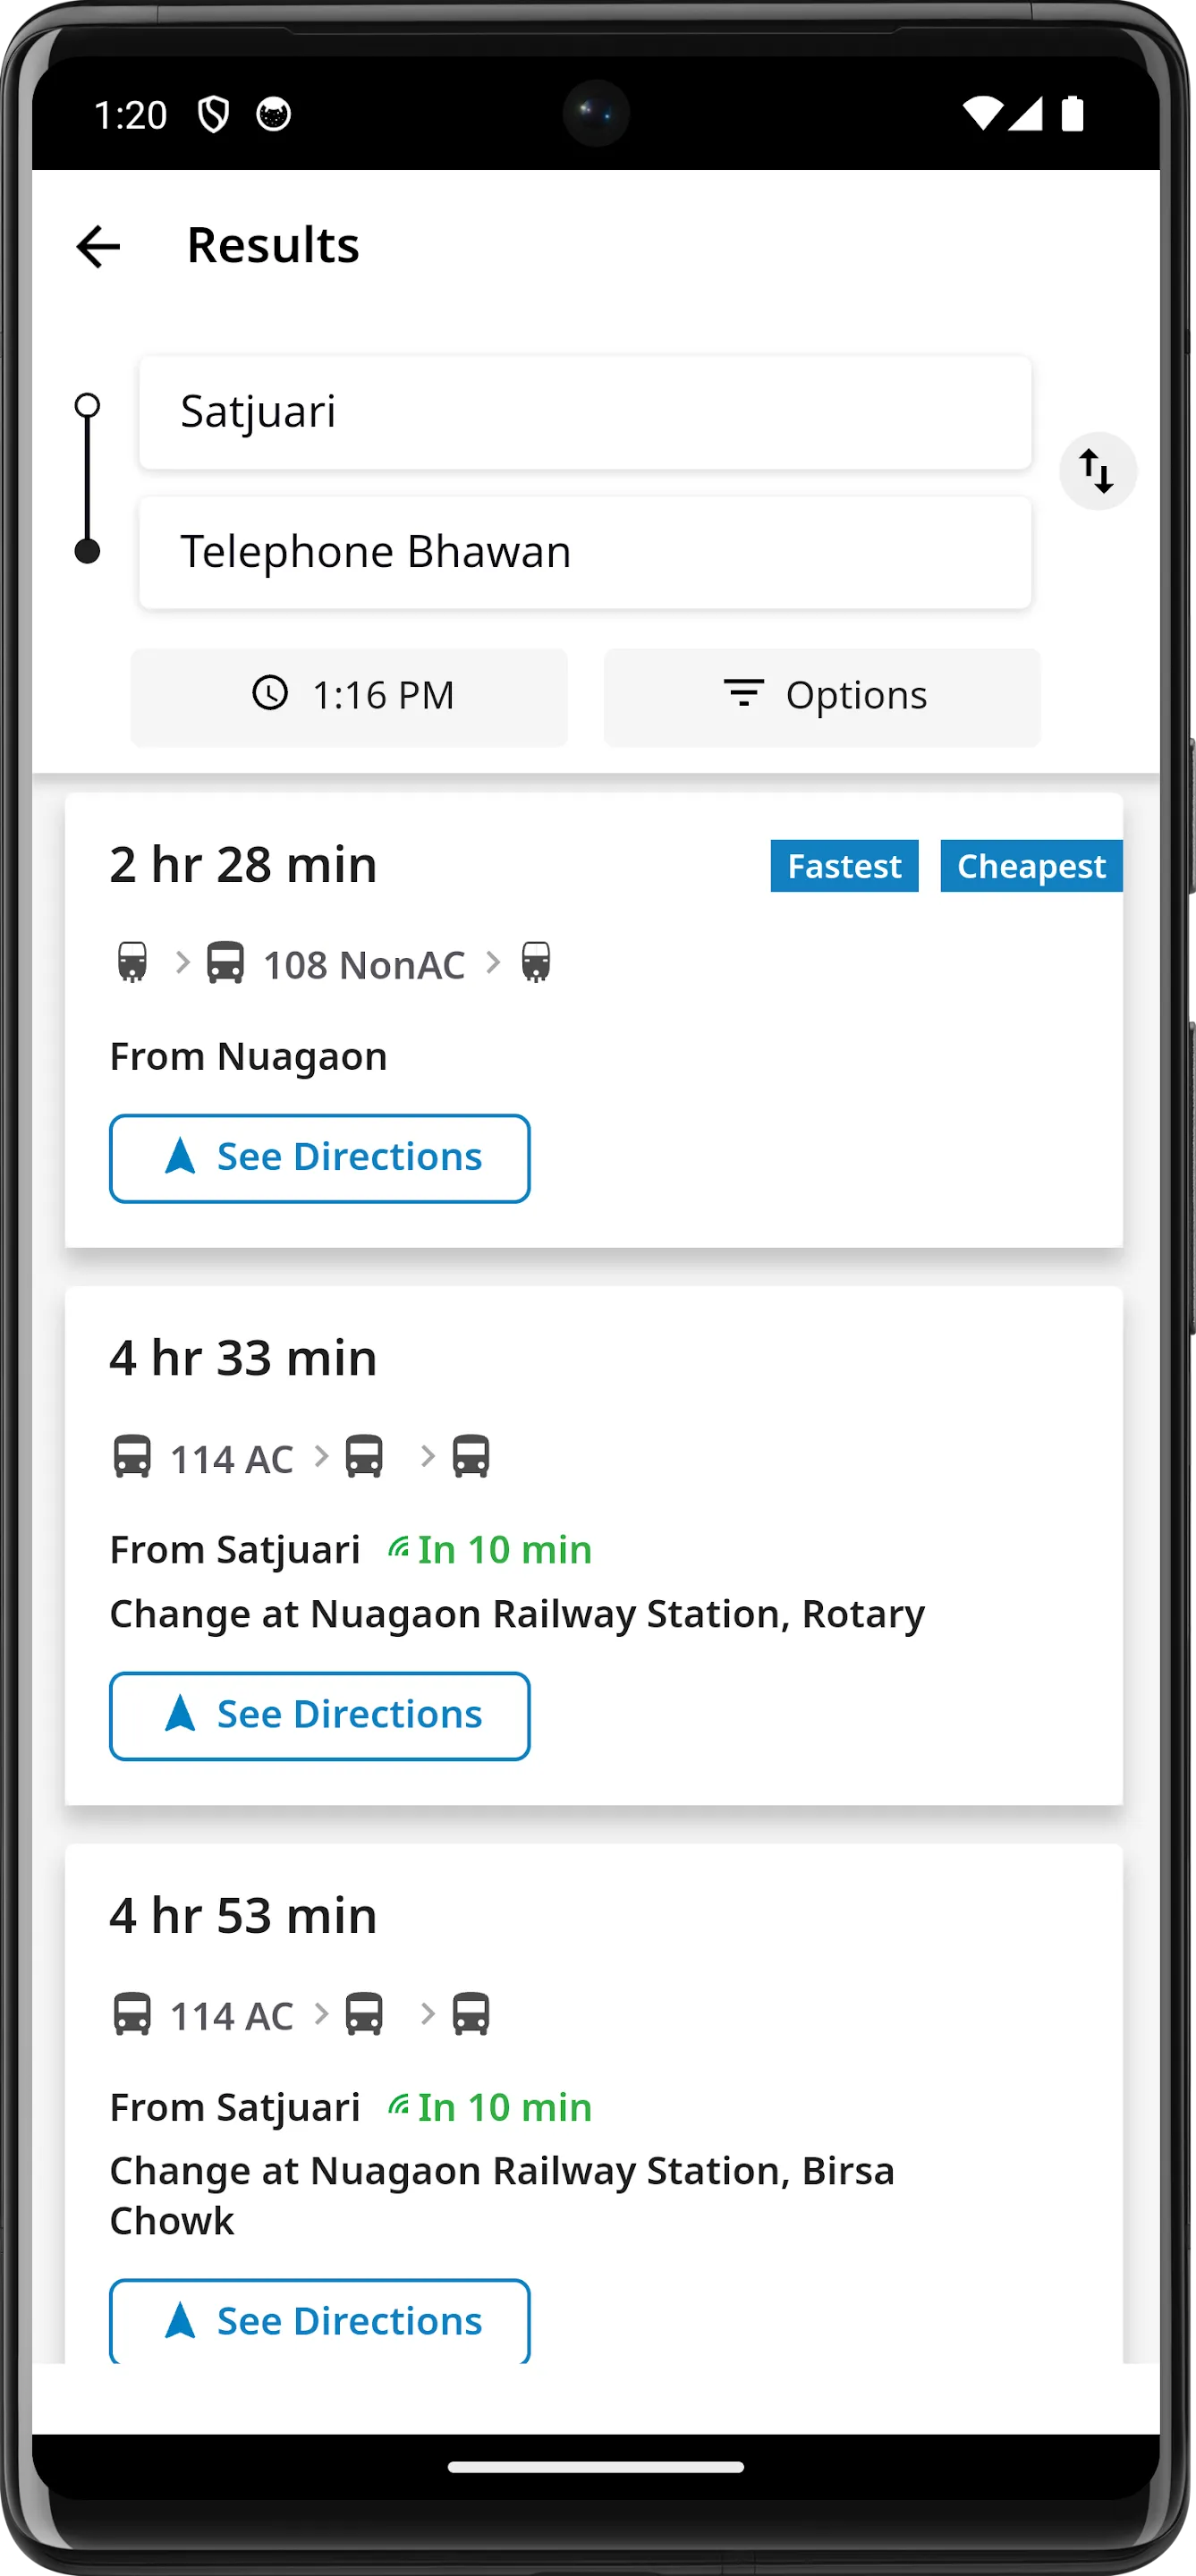Screen dimensions: 1196x2576
Task: Tap the live tracking icon in 4 hr 33 min route
Action: (399, 1549)
